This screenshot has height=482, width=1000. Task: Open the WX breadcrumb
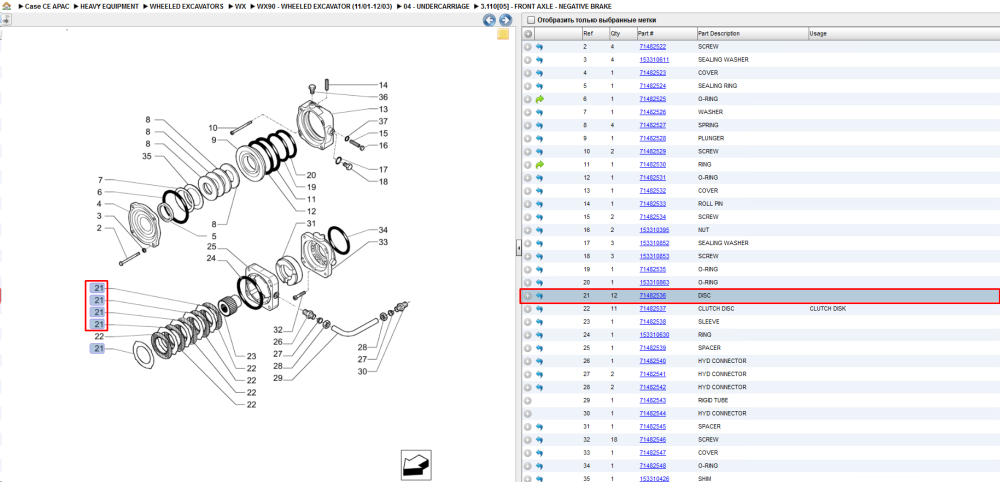coord(240,6)
